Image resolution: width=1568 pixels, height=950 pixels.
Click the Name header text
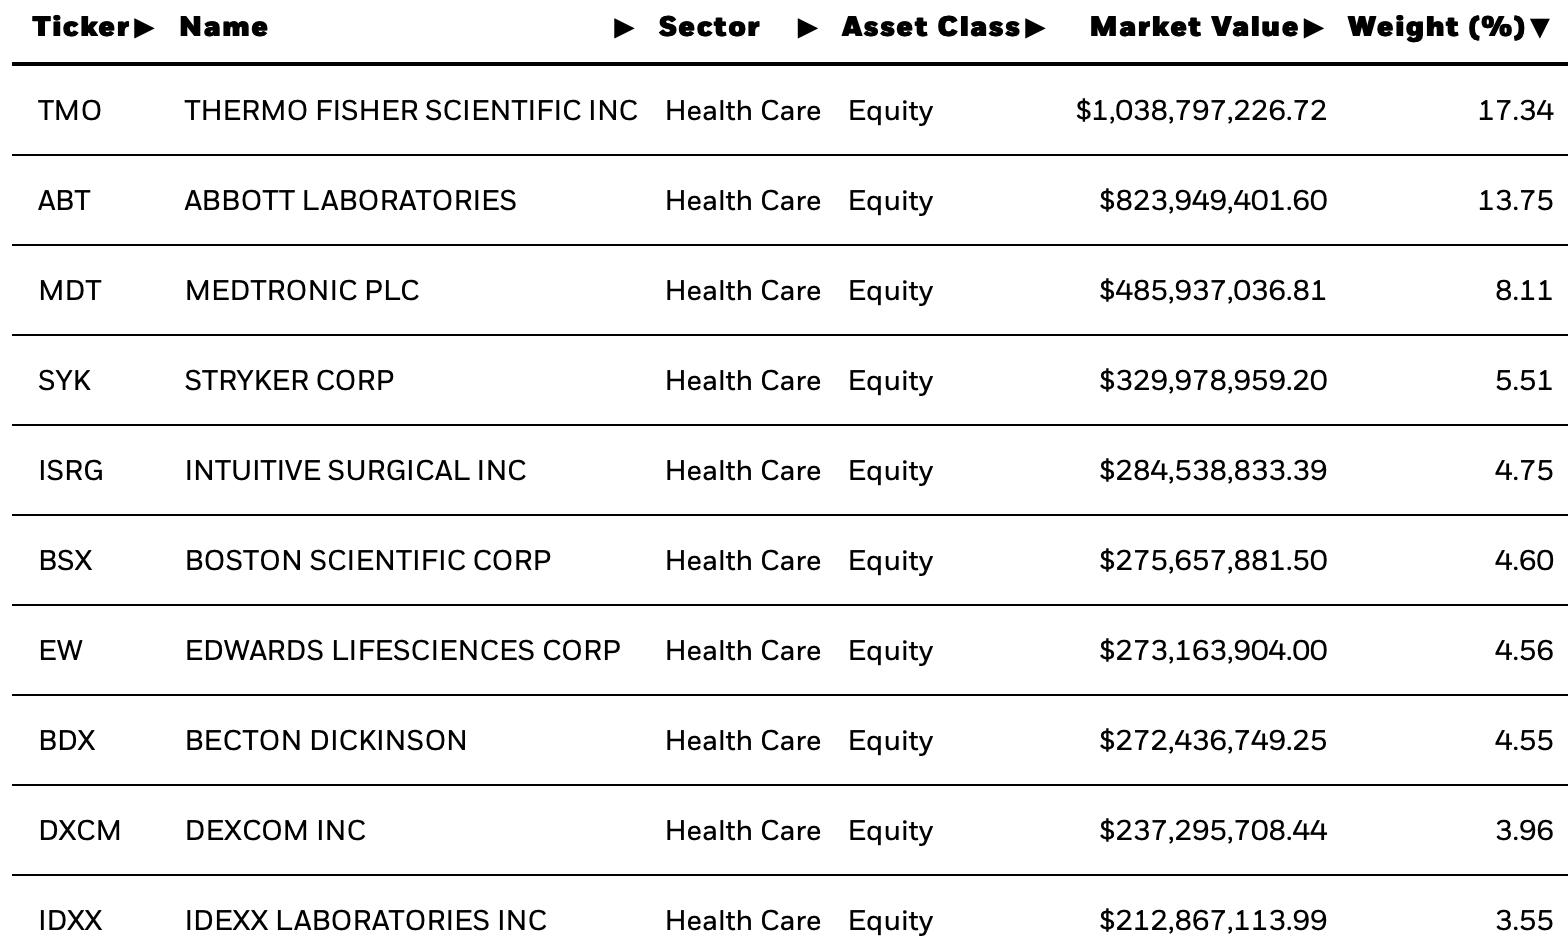[x=224, y=27]
